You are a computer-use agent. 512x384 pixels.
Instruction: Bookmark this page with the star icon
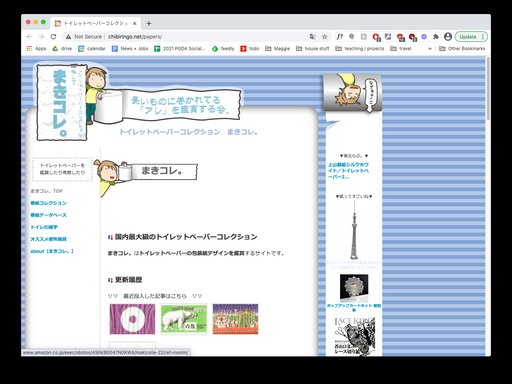point(324,37)
